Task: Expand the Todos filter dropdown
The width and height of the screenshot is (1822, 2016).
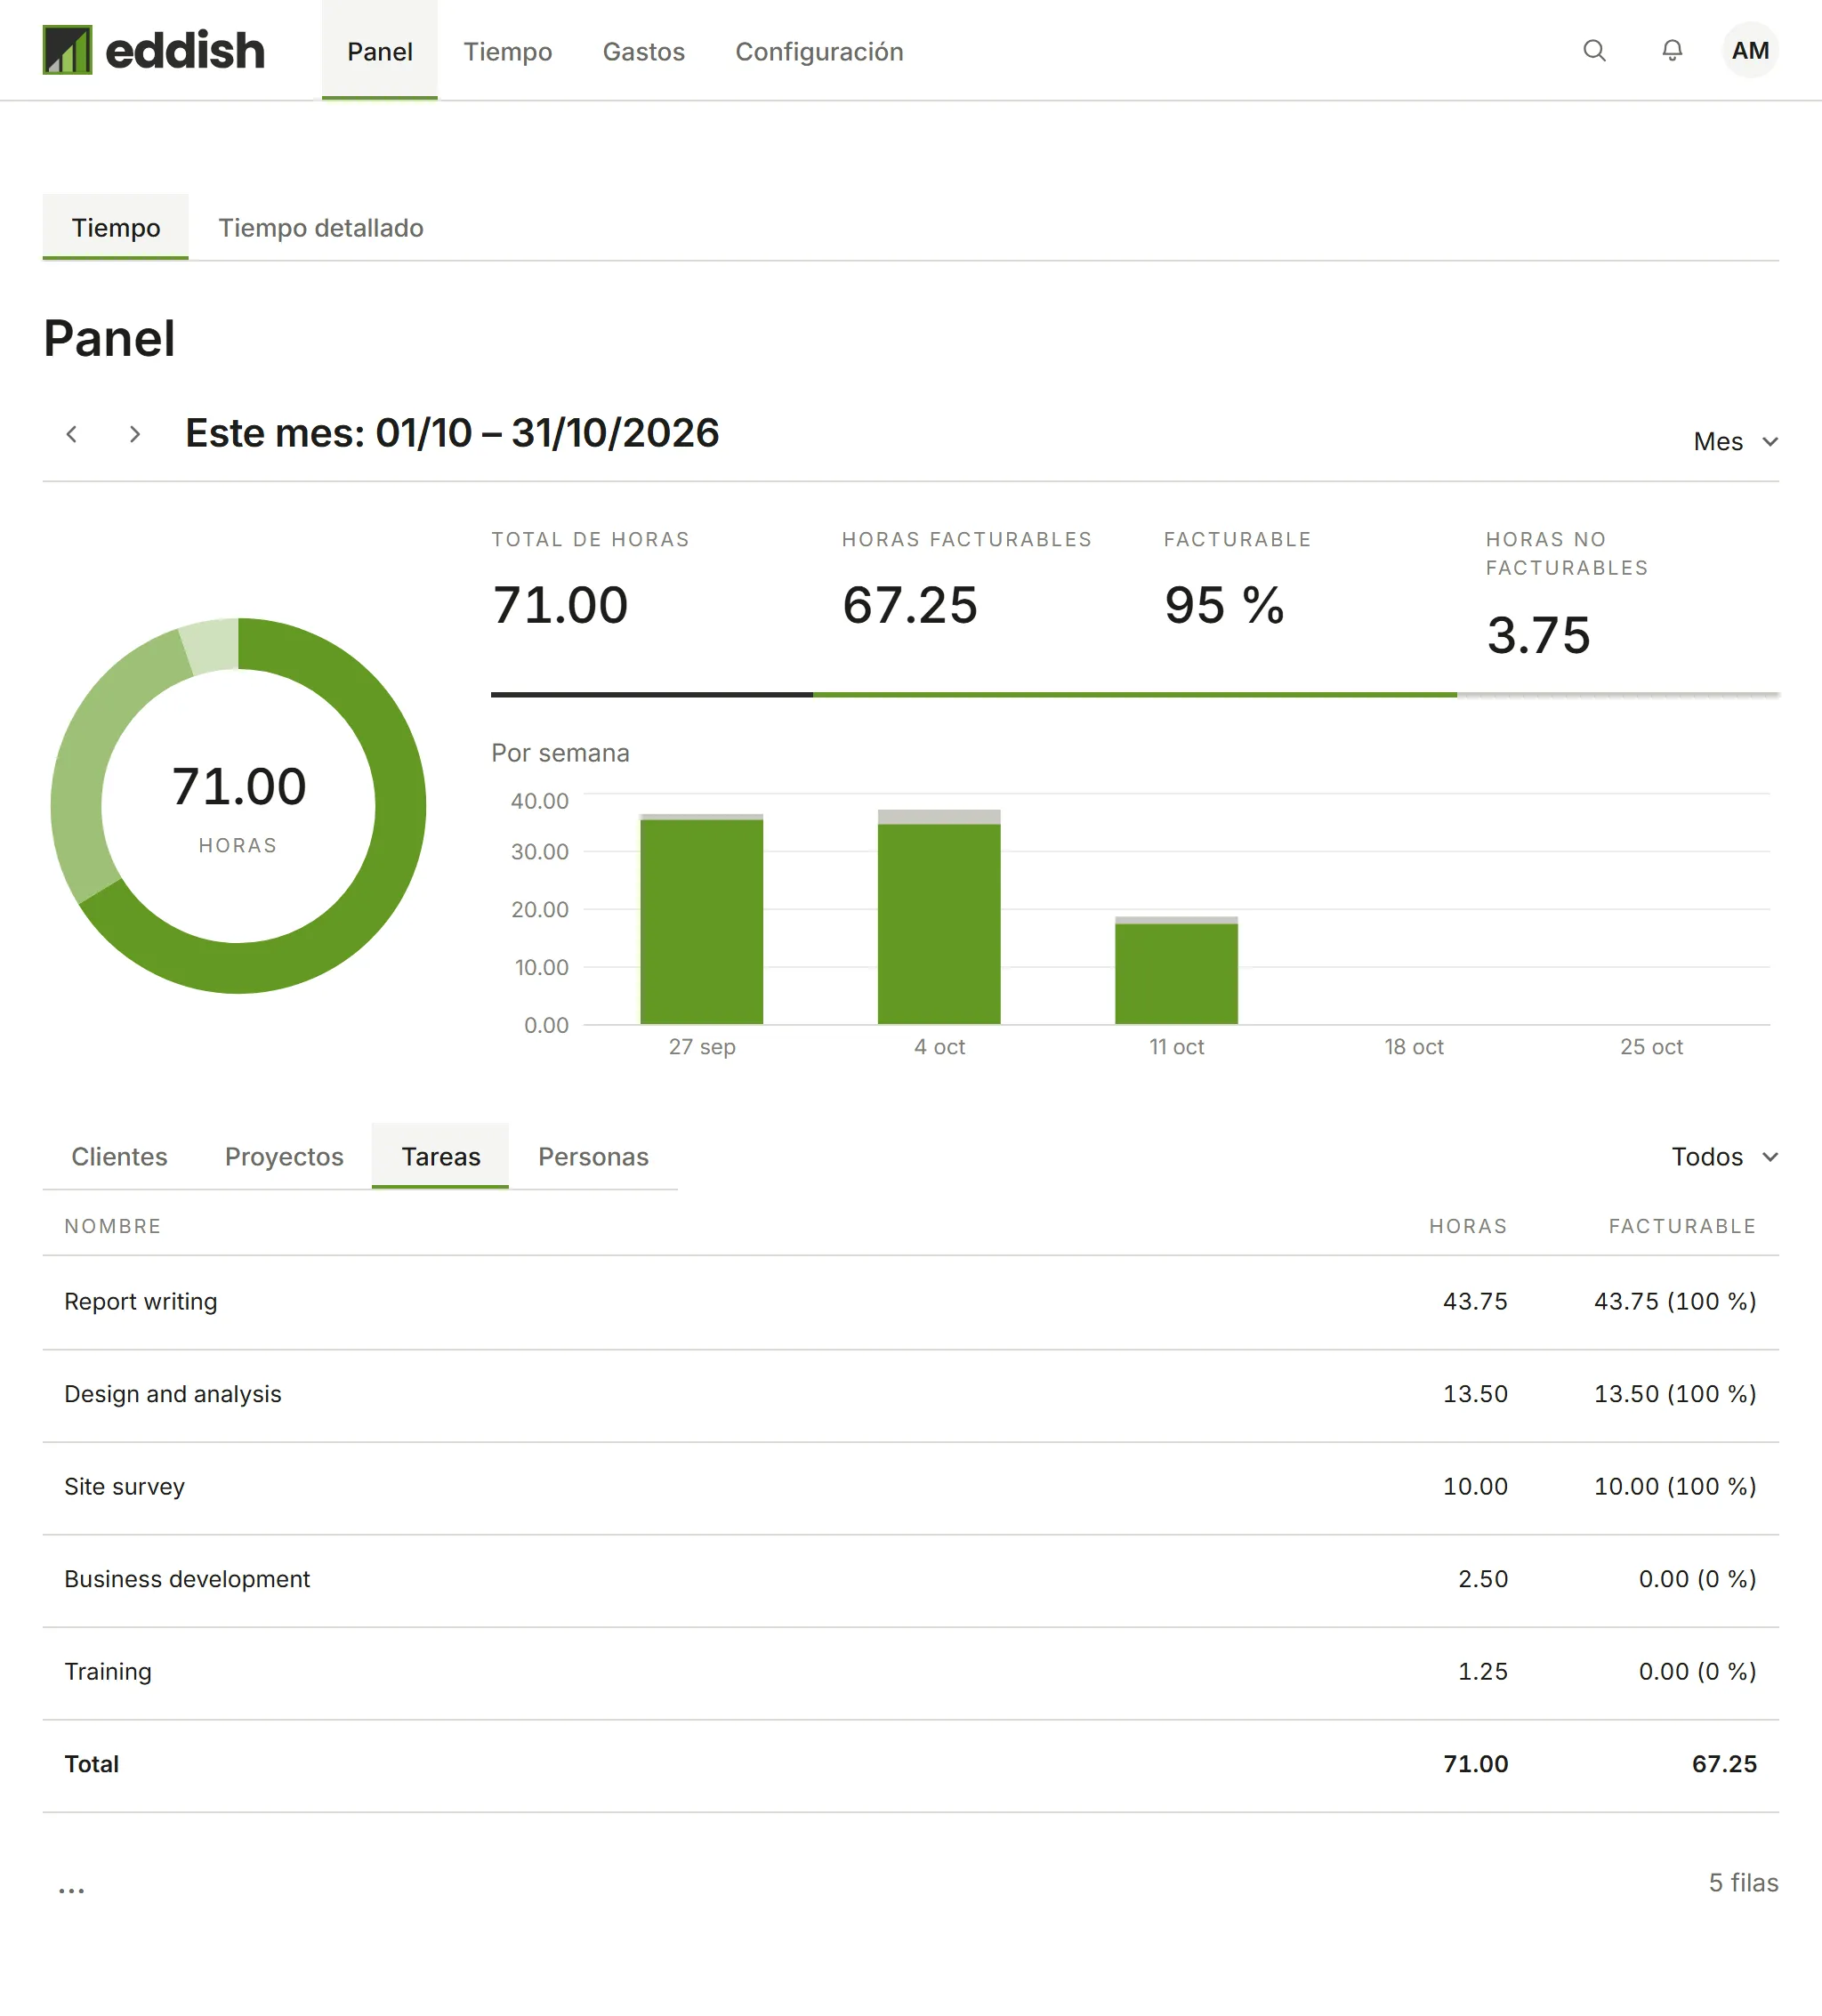Action: pyautogui.click(x=1724, y=1156)
